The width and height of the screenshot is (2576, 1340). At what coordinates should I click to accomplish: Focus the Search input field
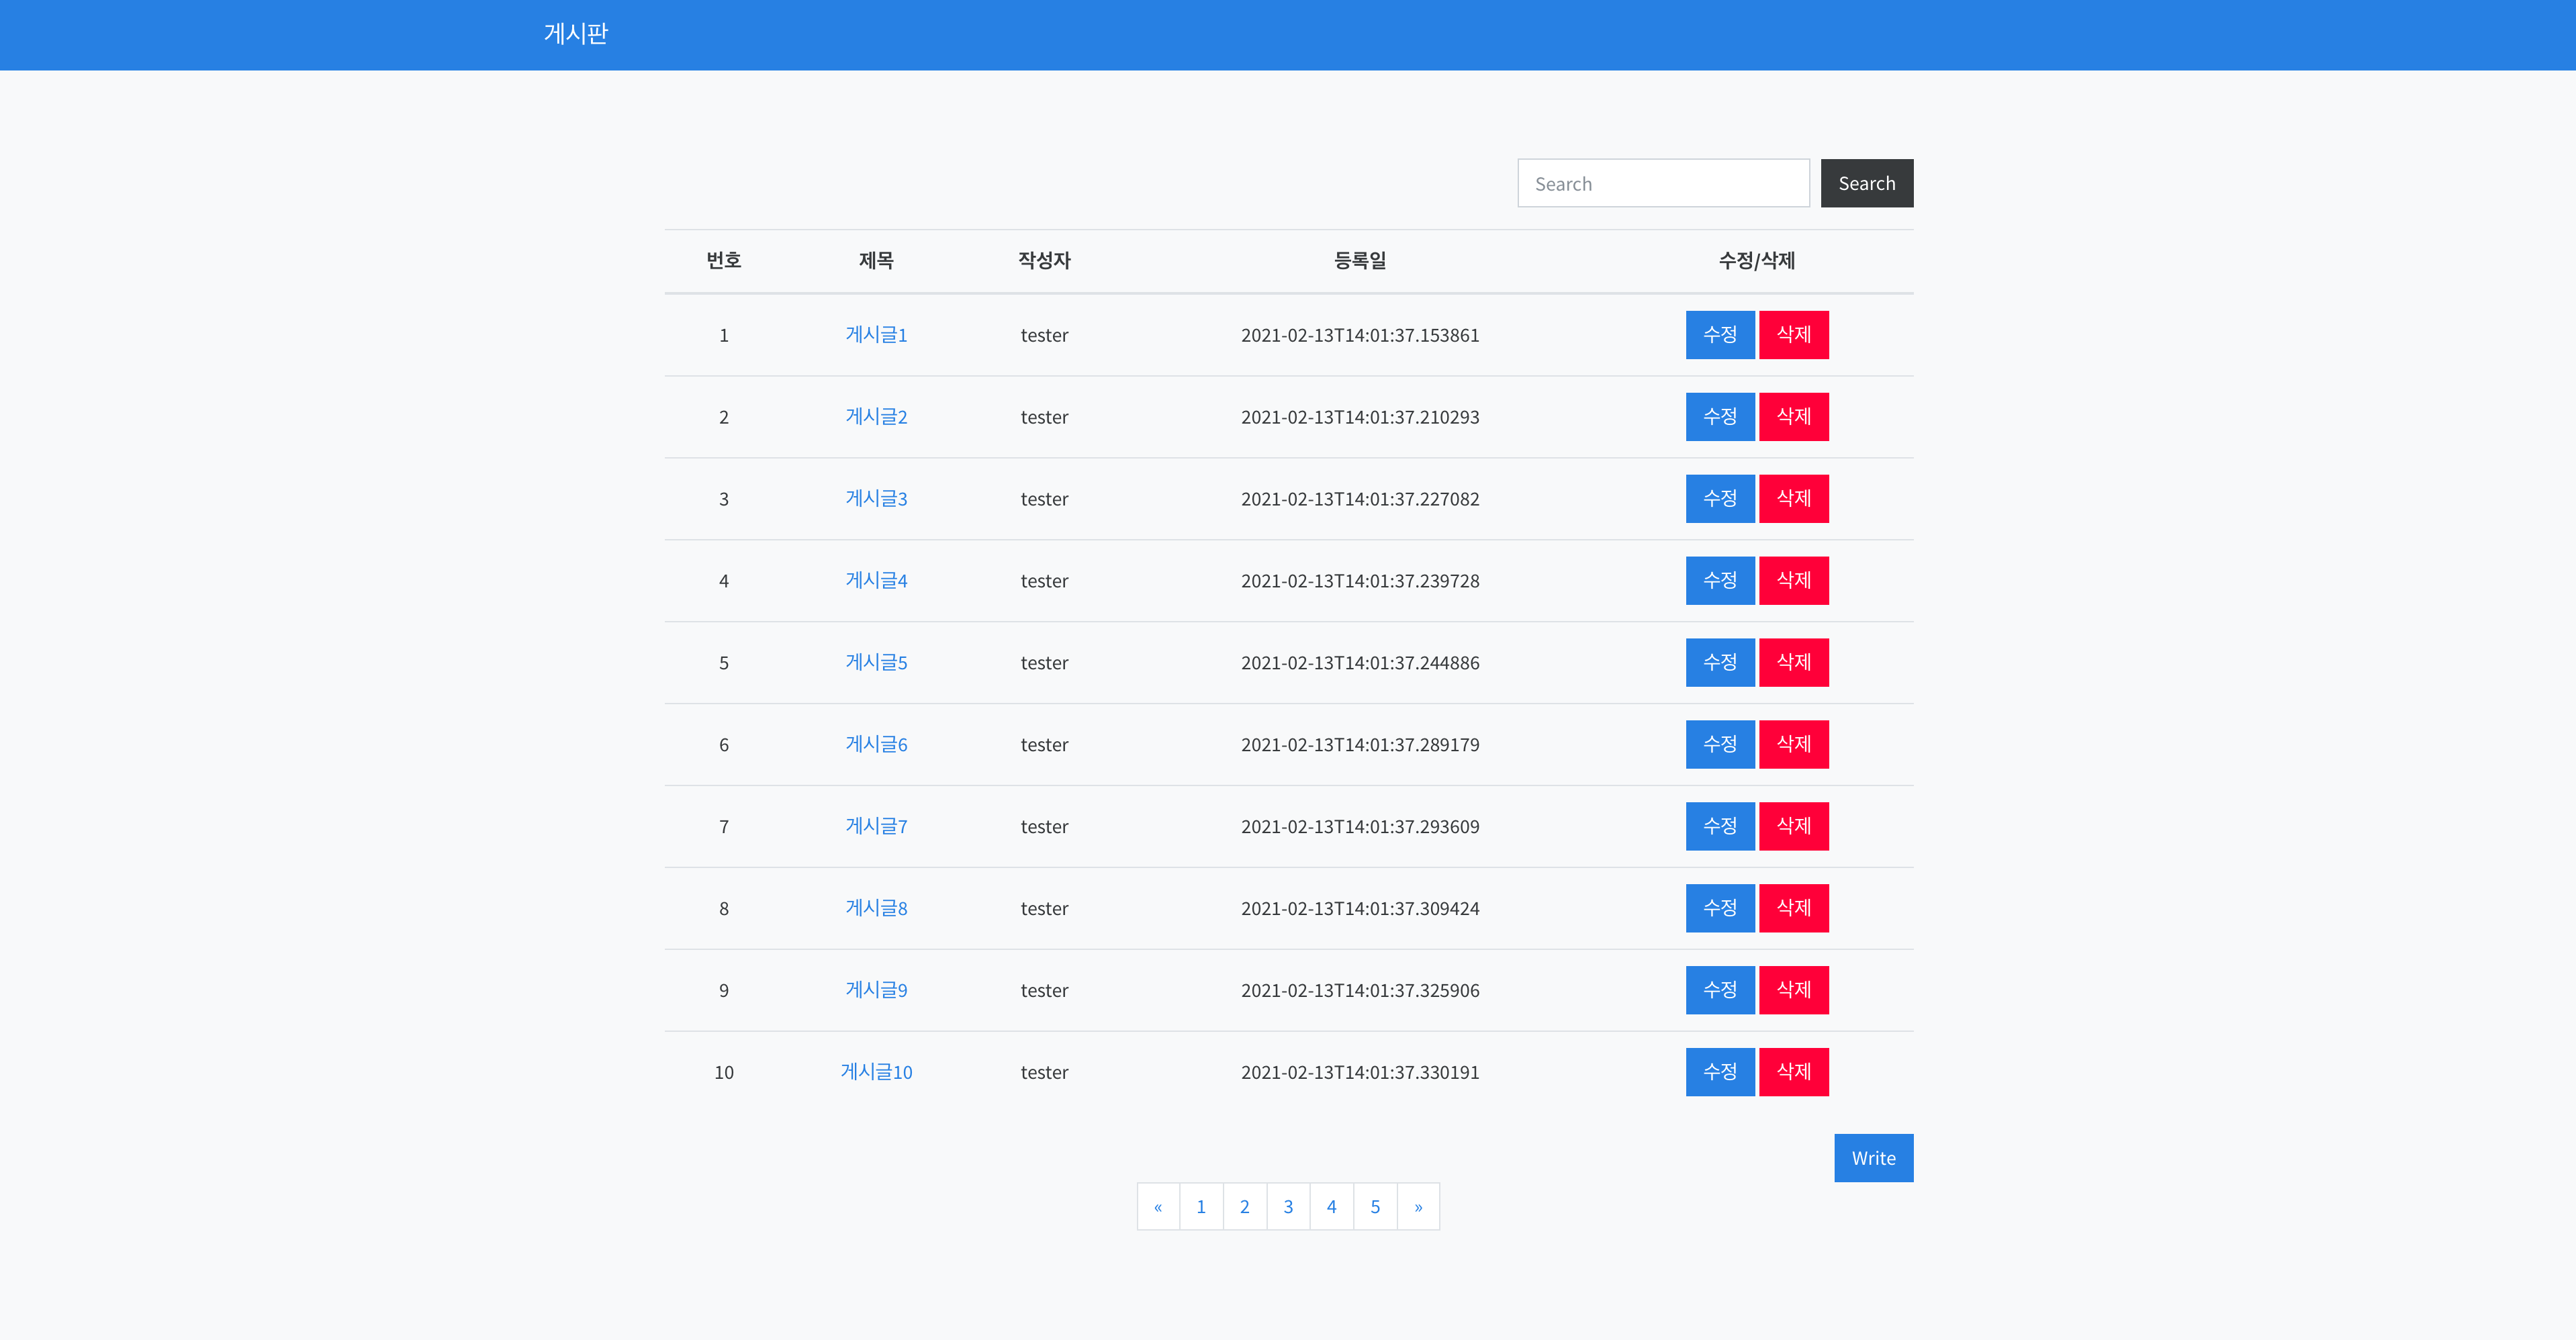[1662, 184]
